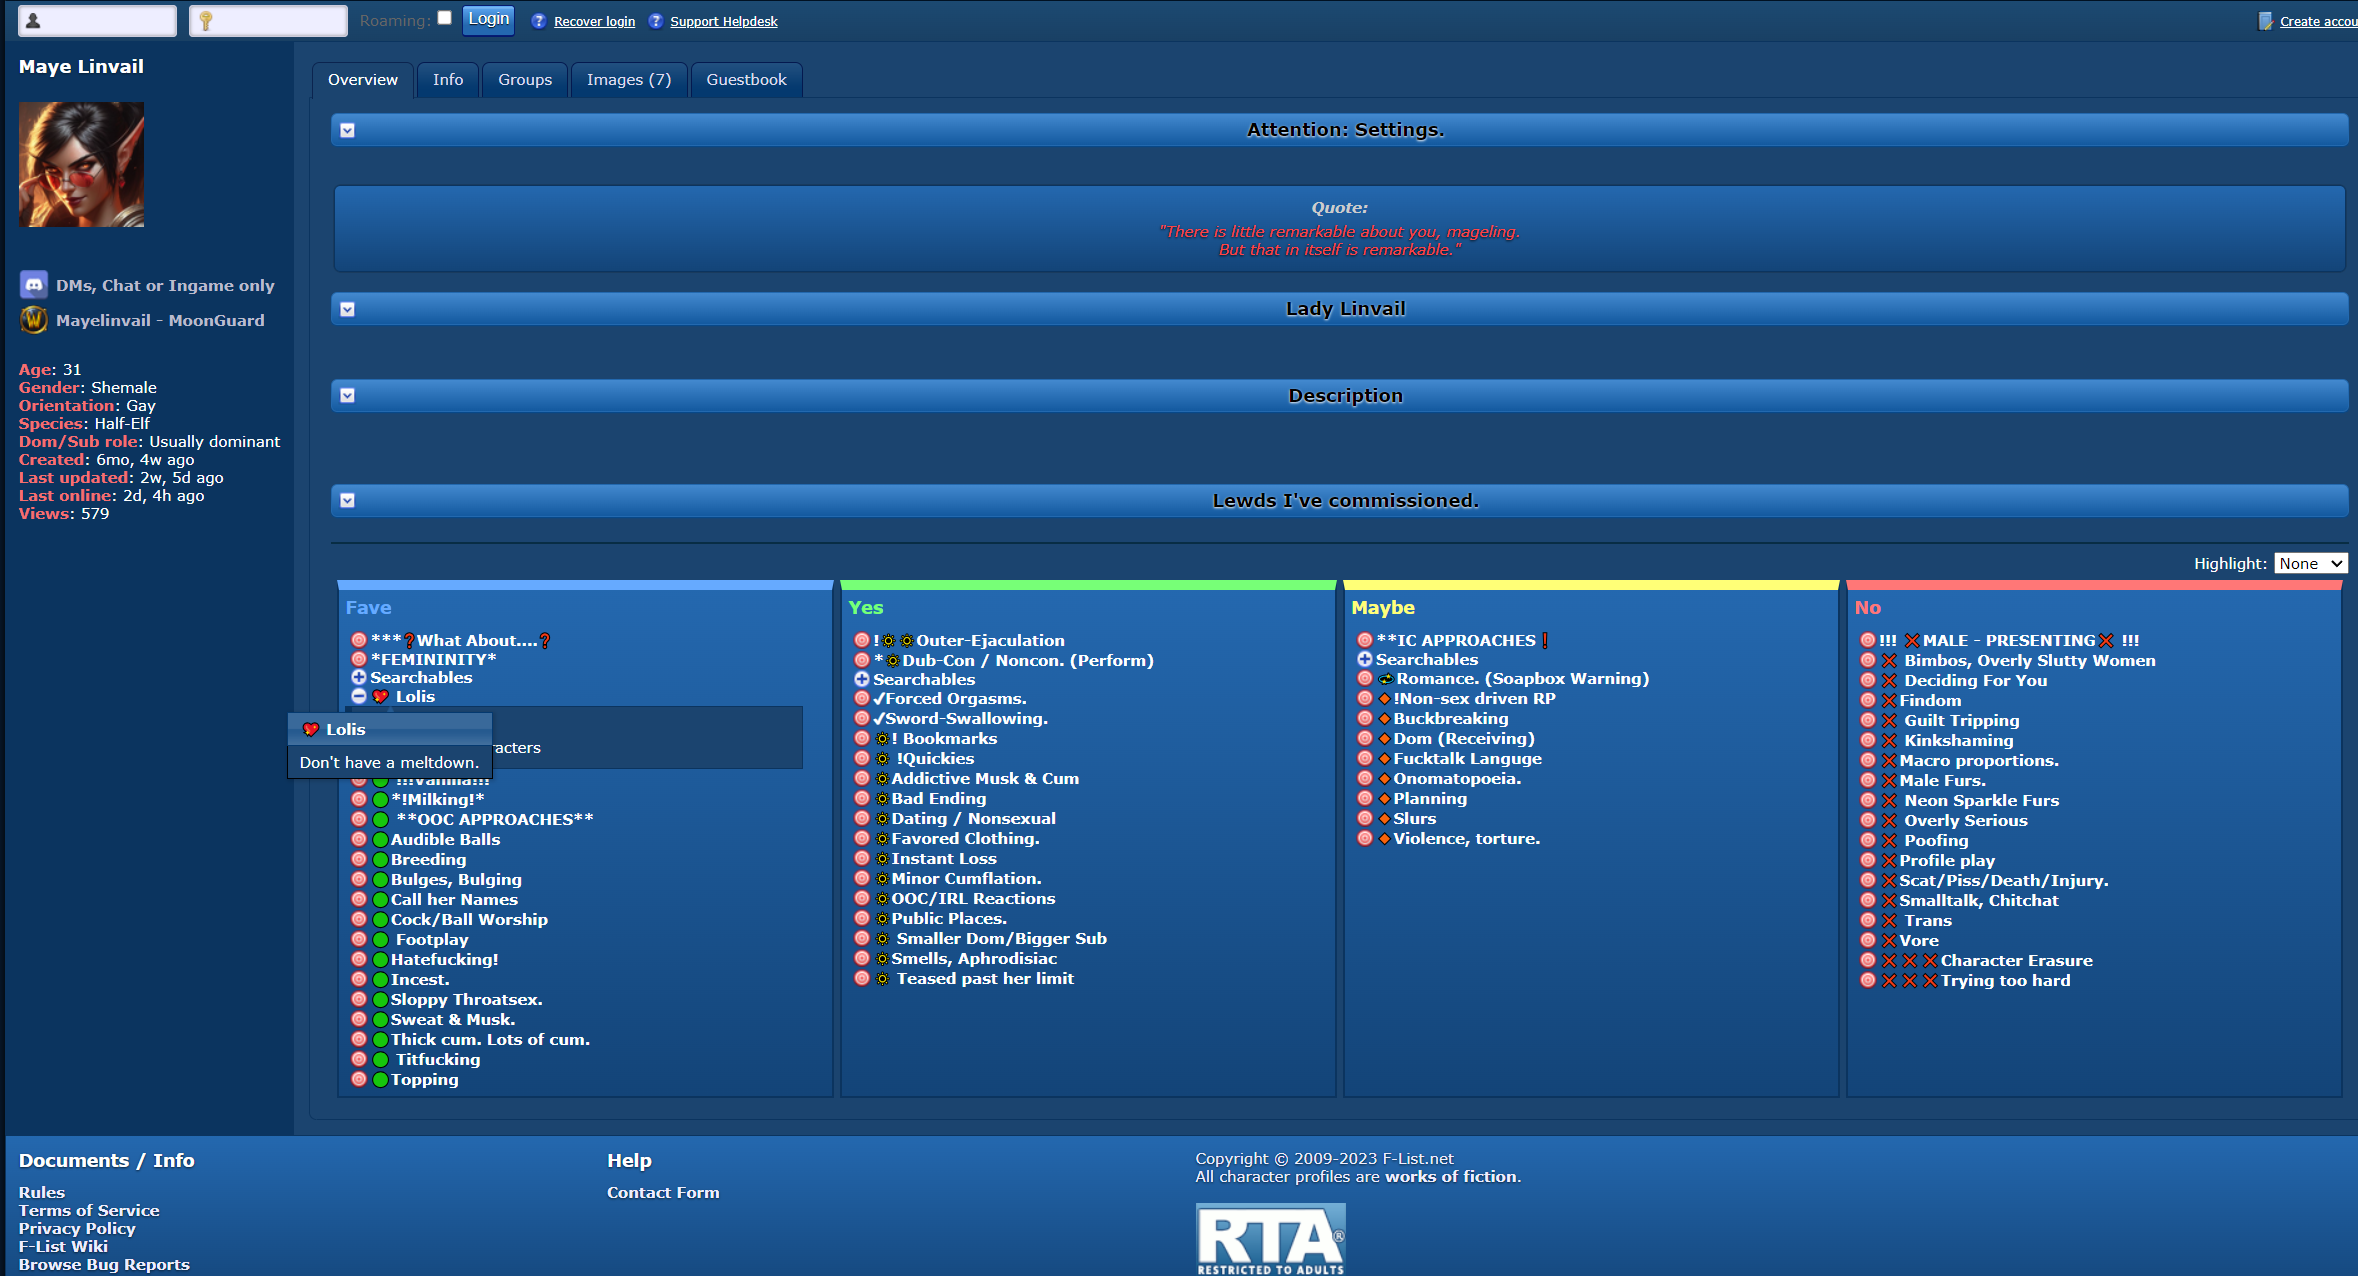The height and width of the screenshot is (1276, 2358).
Task: Click the Maye Linvail avatar thumbnail
Action: [81, 165]
